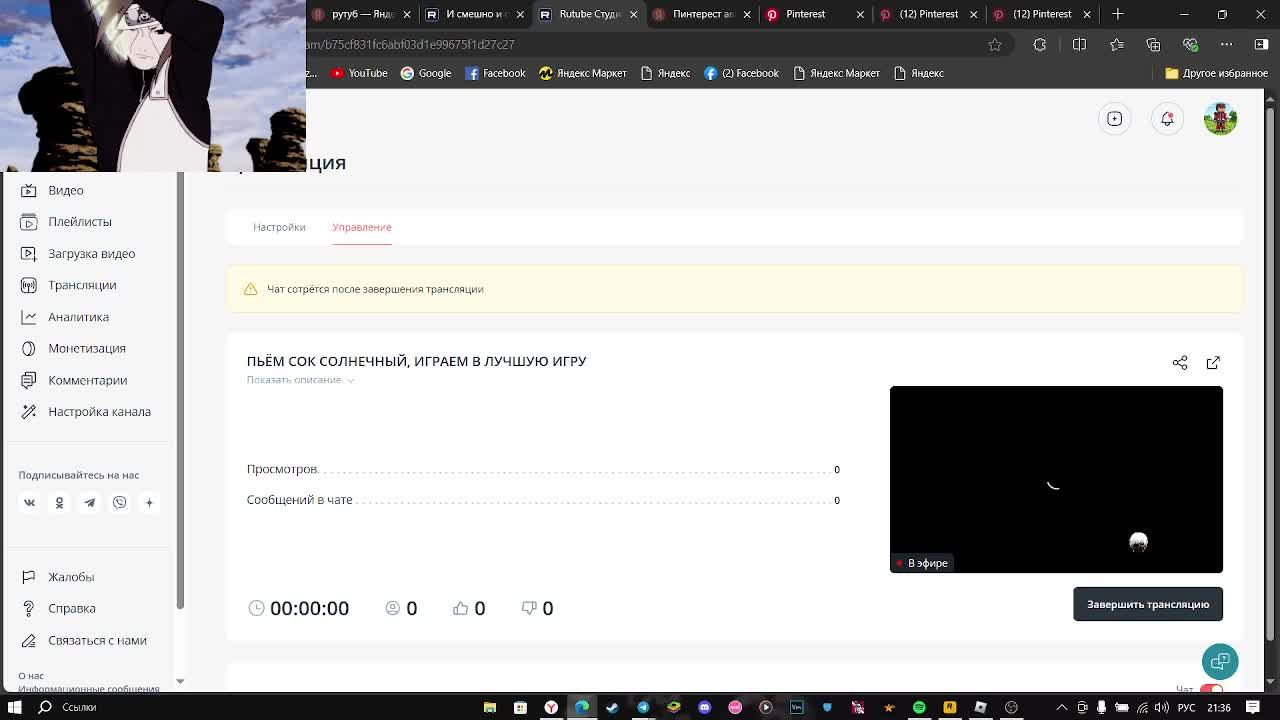This screenshot has width=1280, height=720.
Task: Click the Комментарии speech bubble icon
Action: 29,380
